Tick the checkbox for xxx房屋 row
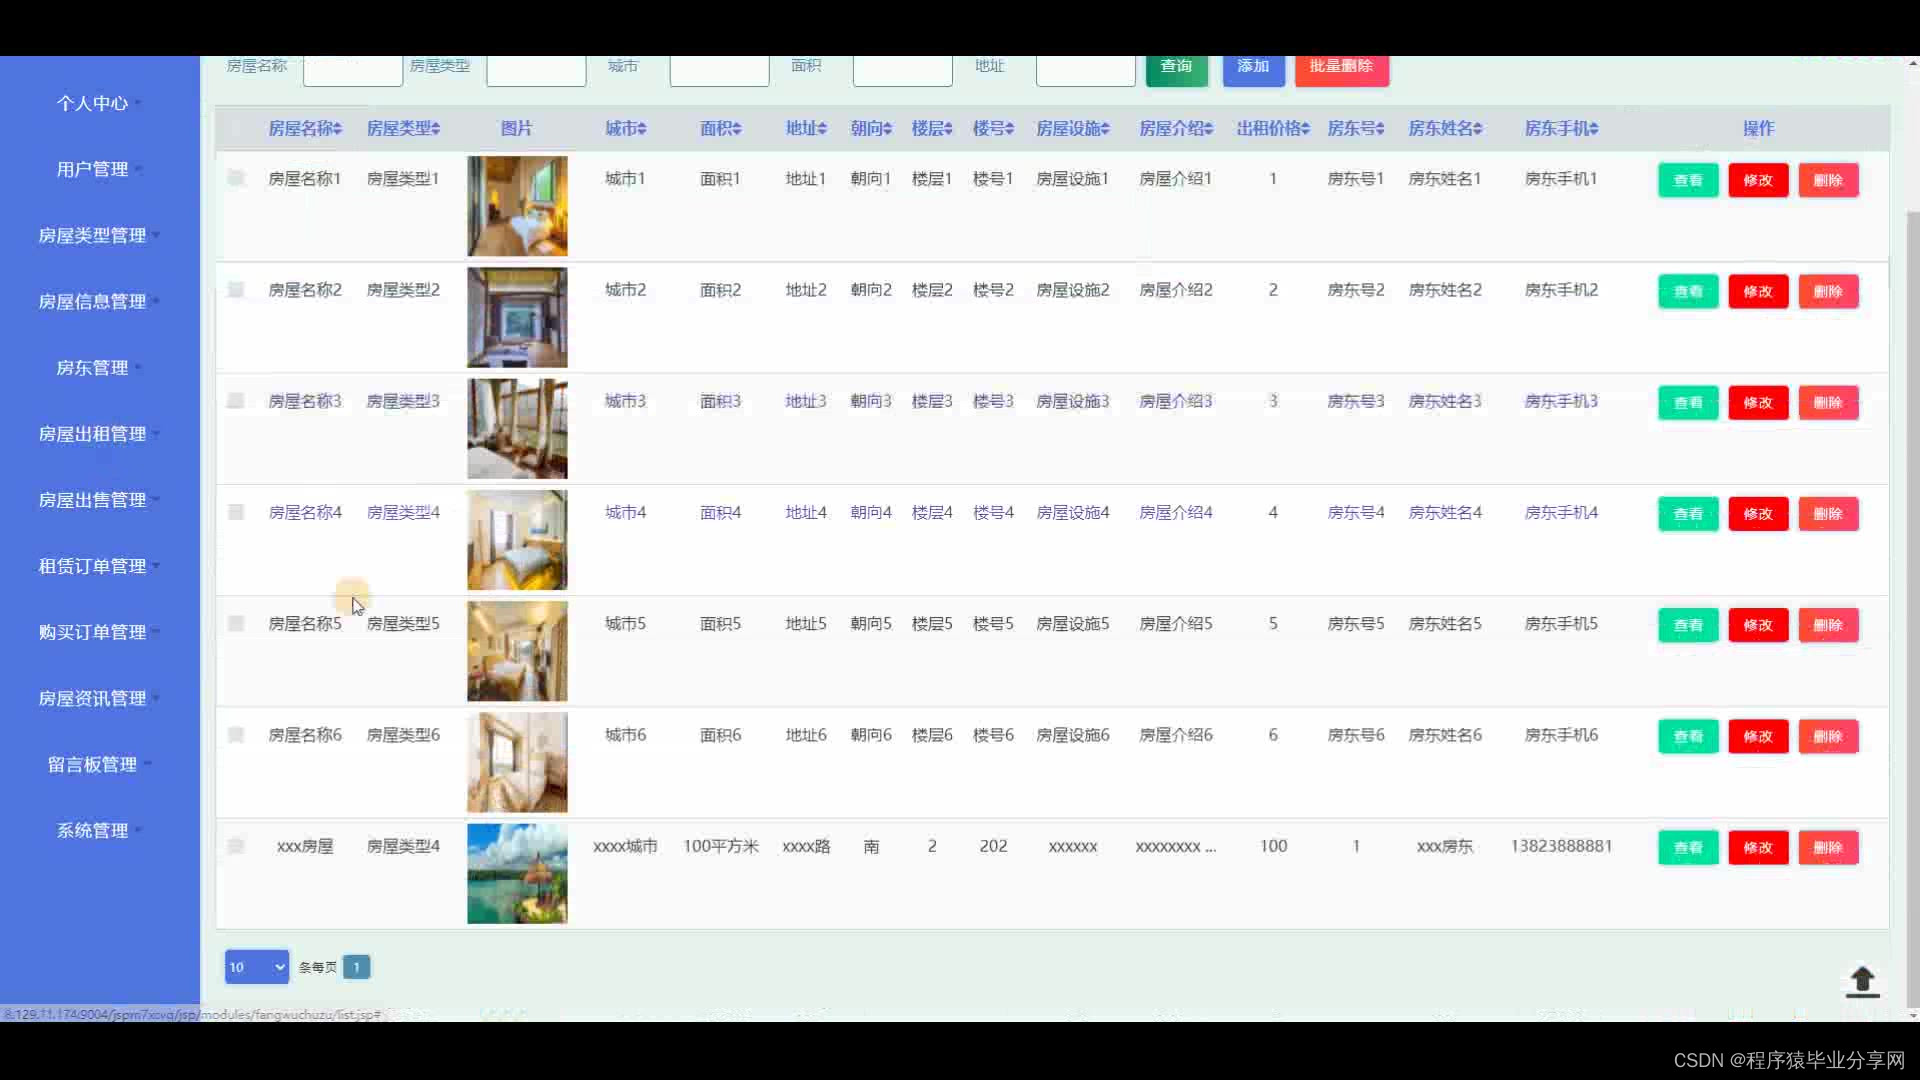The width and height of the screenshot is (1920, 1080). point(236,846)
